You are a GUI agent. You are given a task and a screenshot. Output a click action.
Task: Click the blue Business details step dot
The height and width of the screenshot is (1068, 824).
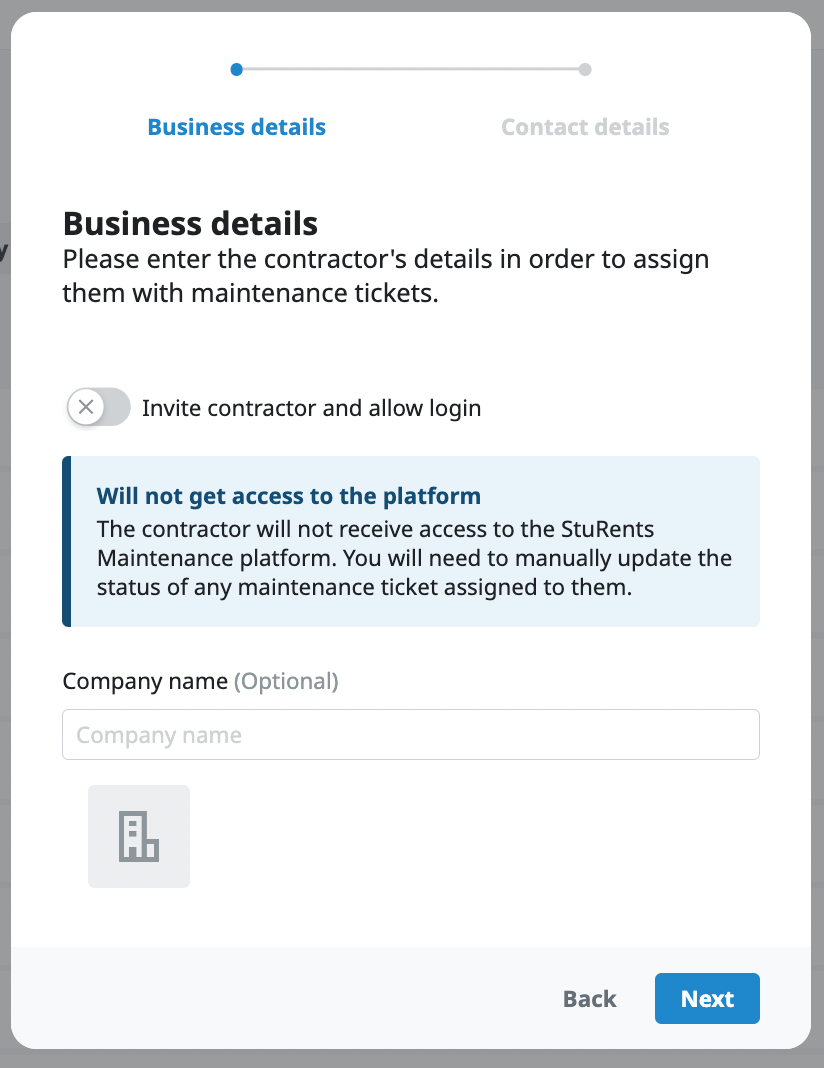point(236,70)
